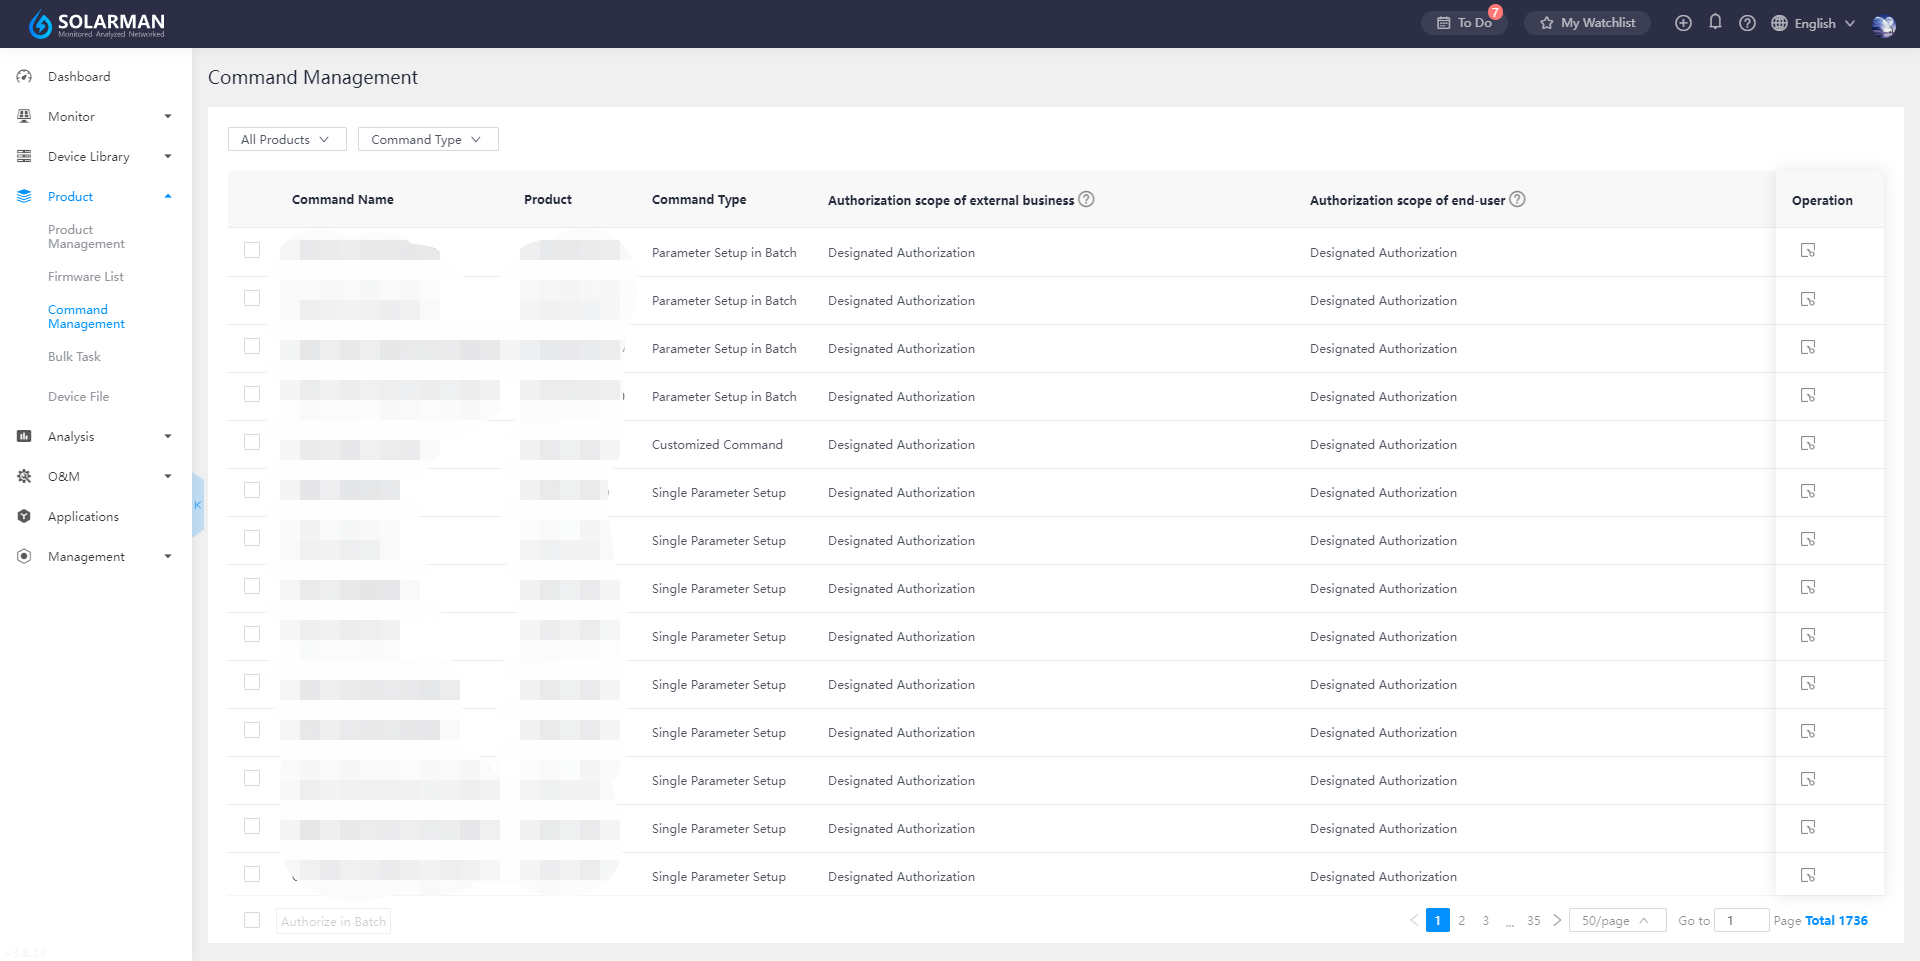
Task: Expand the Monitor menu
Action: click(96, 116)
